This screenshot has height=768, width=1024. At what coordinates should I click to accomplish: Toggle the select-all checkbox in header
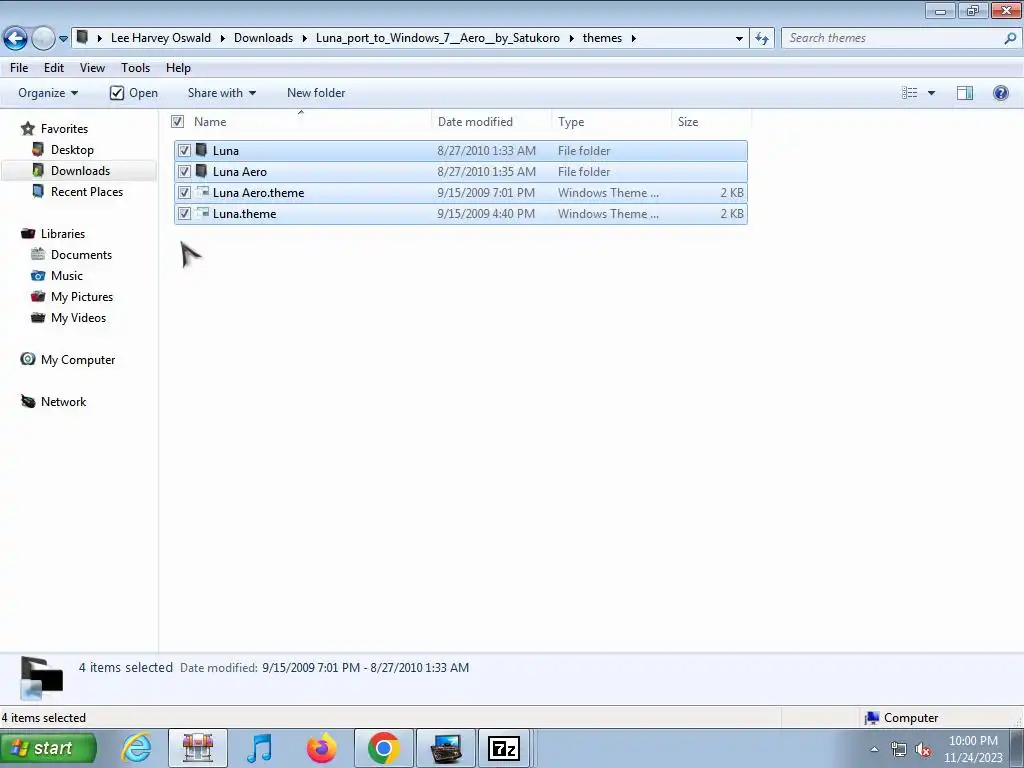tap(178, 121)
